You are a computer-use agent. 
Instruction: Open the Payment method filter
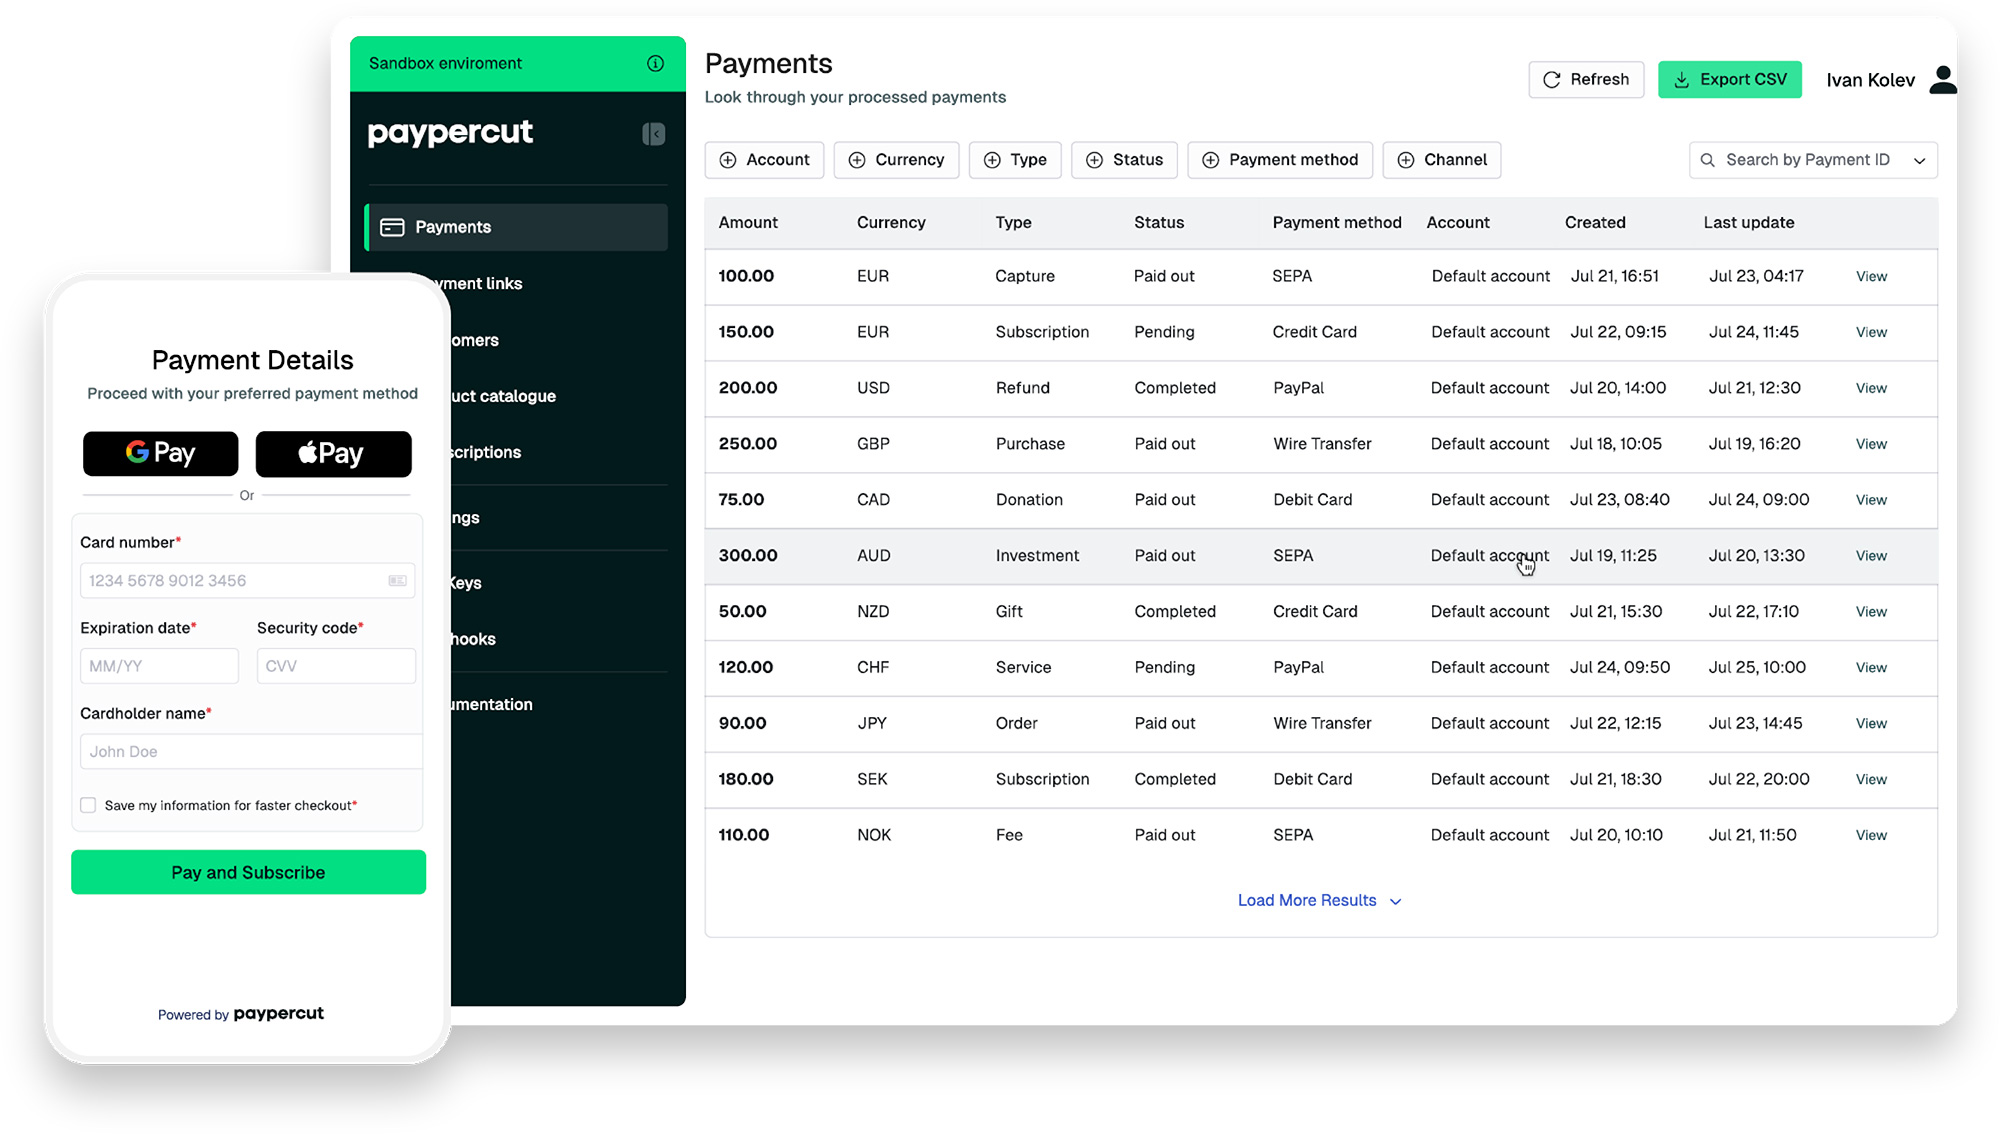coord(1279,160)
